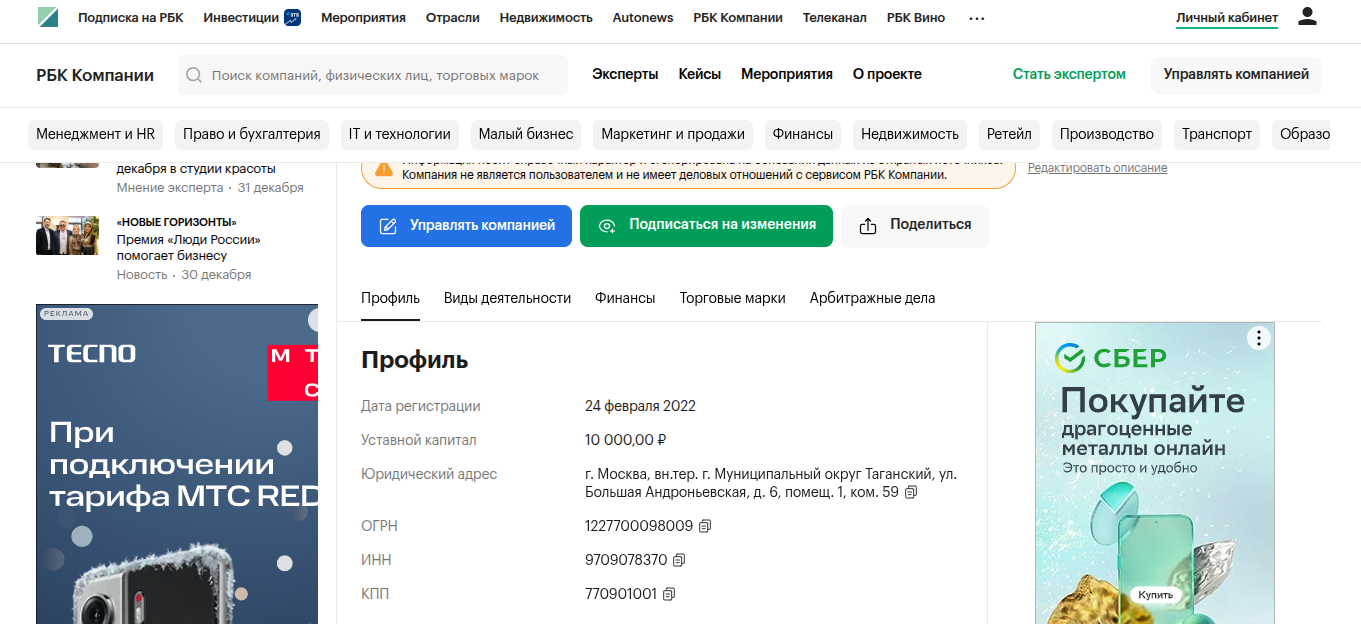1361x624 pixels.
Task: Click Поделиться button
Action: [914, 226]
